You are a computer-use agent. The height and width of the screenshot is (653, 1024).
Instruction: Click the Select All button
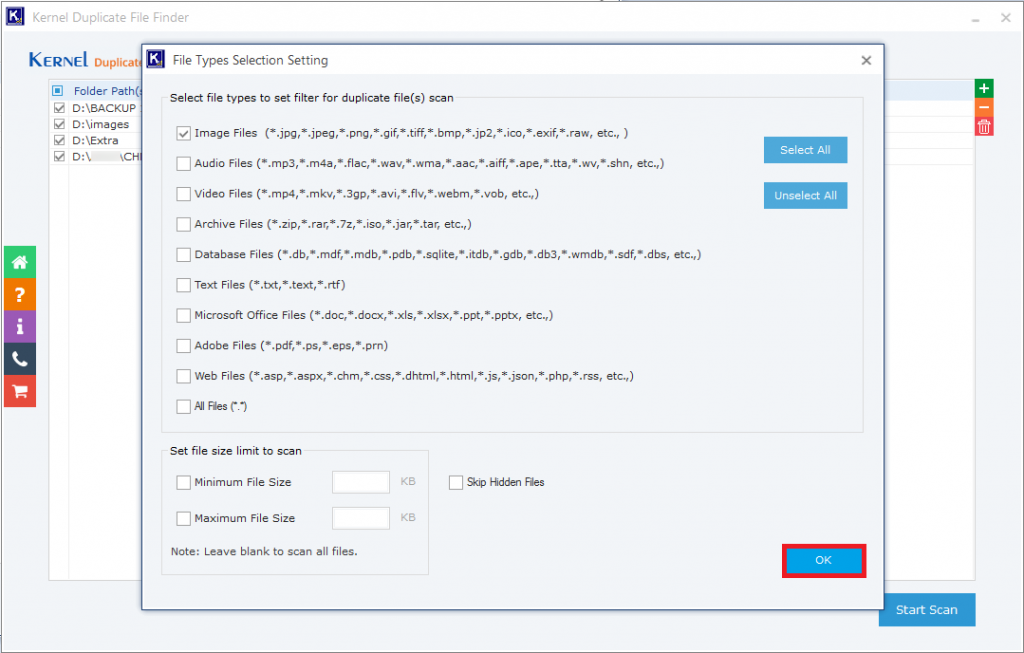[805, 150]
